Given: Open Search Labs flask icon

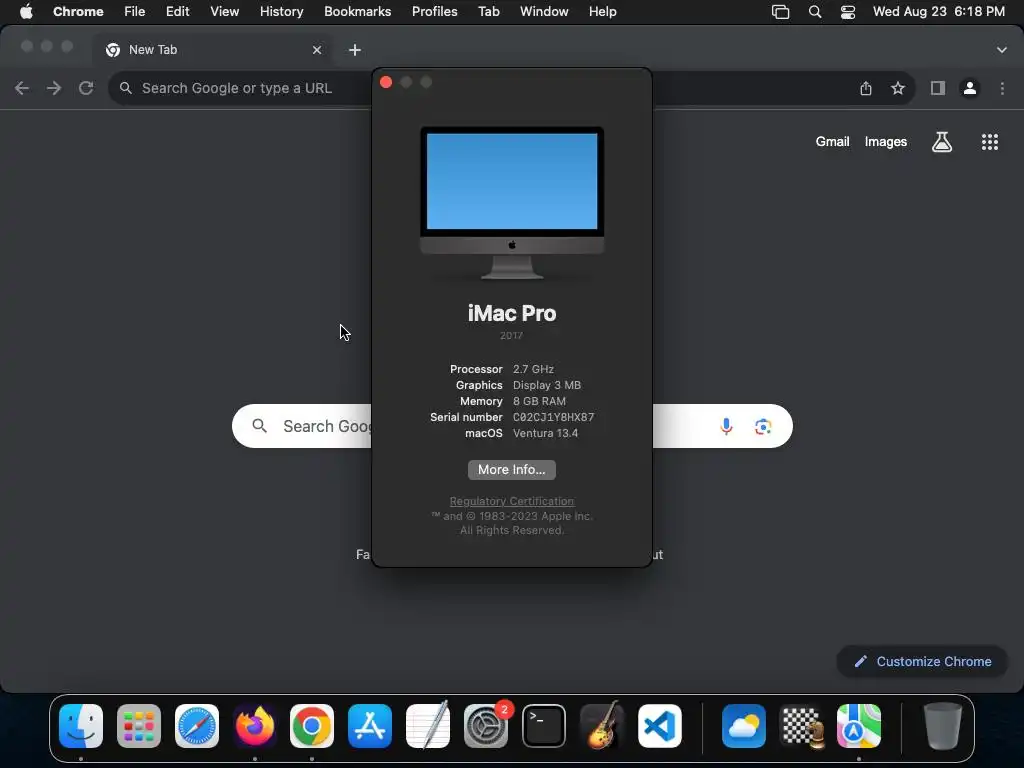Looking at the screenshot, I should (942, 142).
